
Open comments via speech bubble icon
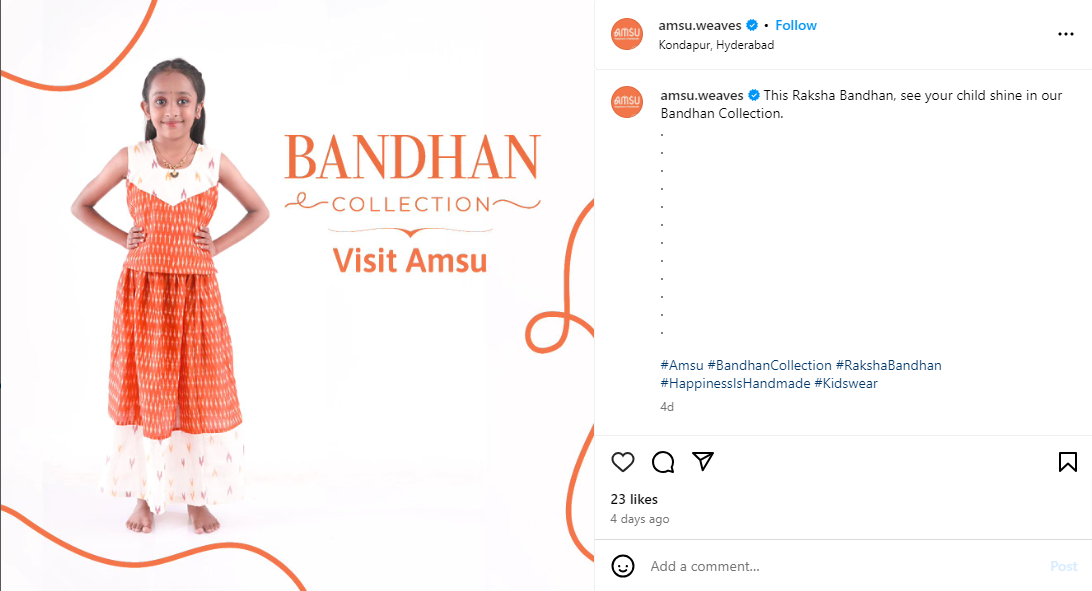tap(663, 462)
